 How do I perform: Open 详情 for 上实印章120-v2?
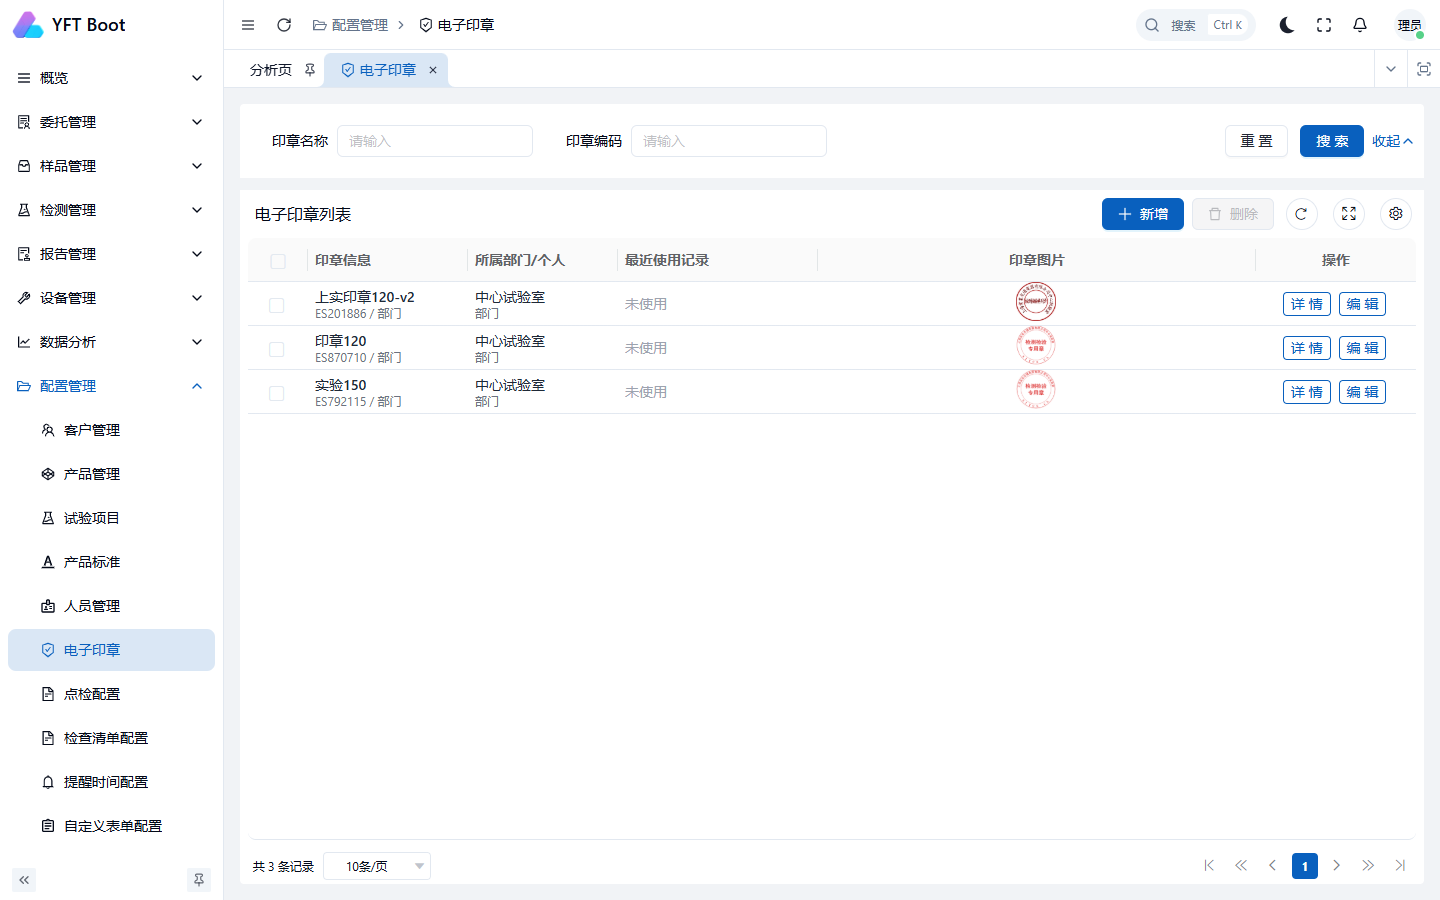(1307, 304)
